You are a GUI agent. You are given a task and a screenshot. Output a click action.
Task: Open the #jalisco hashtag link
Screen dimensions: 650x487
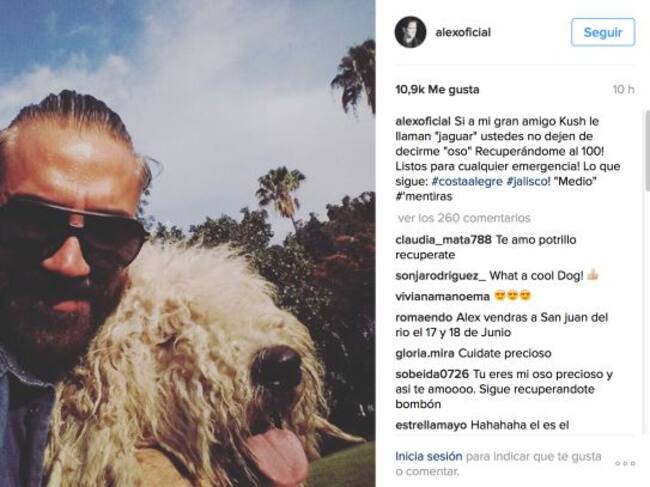coord(526,182)
